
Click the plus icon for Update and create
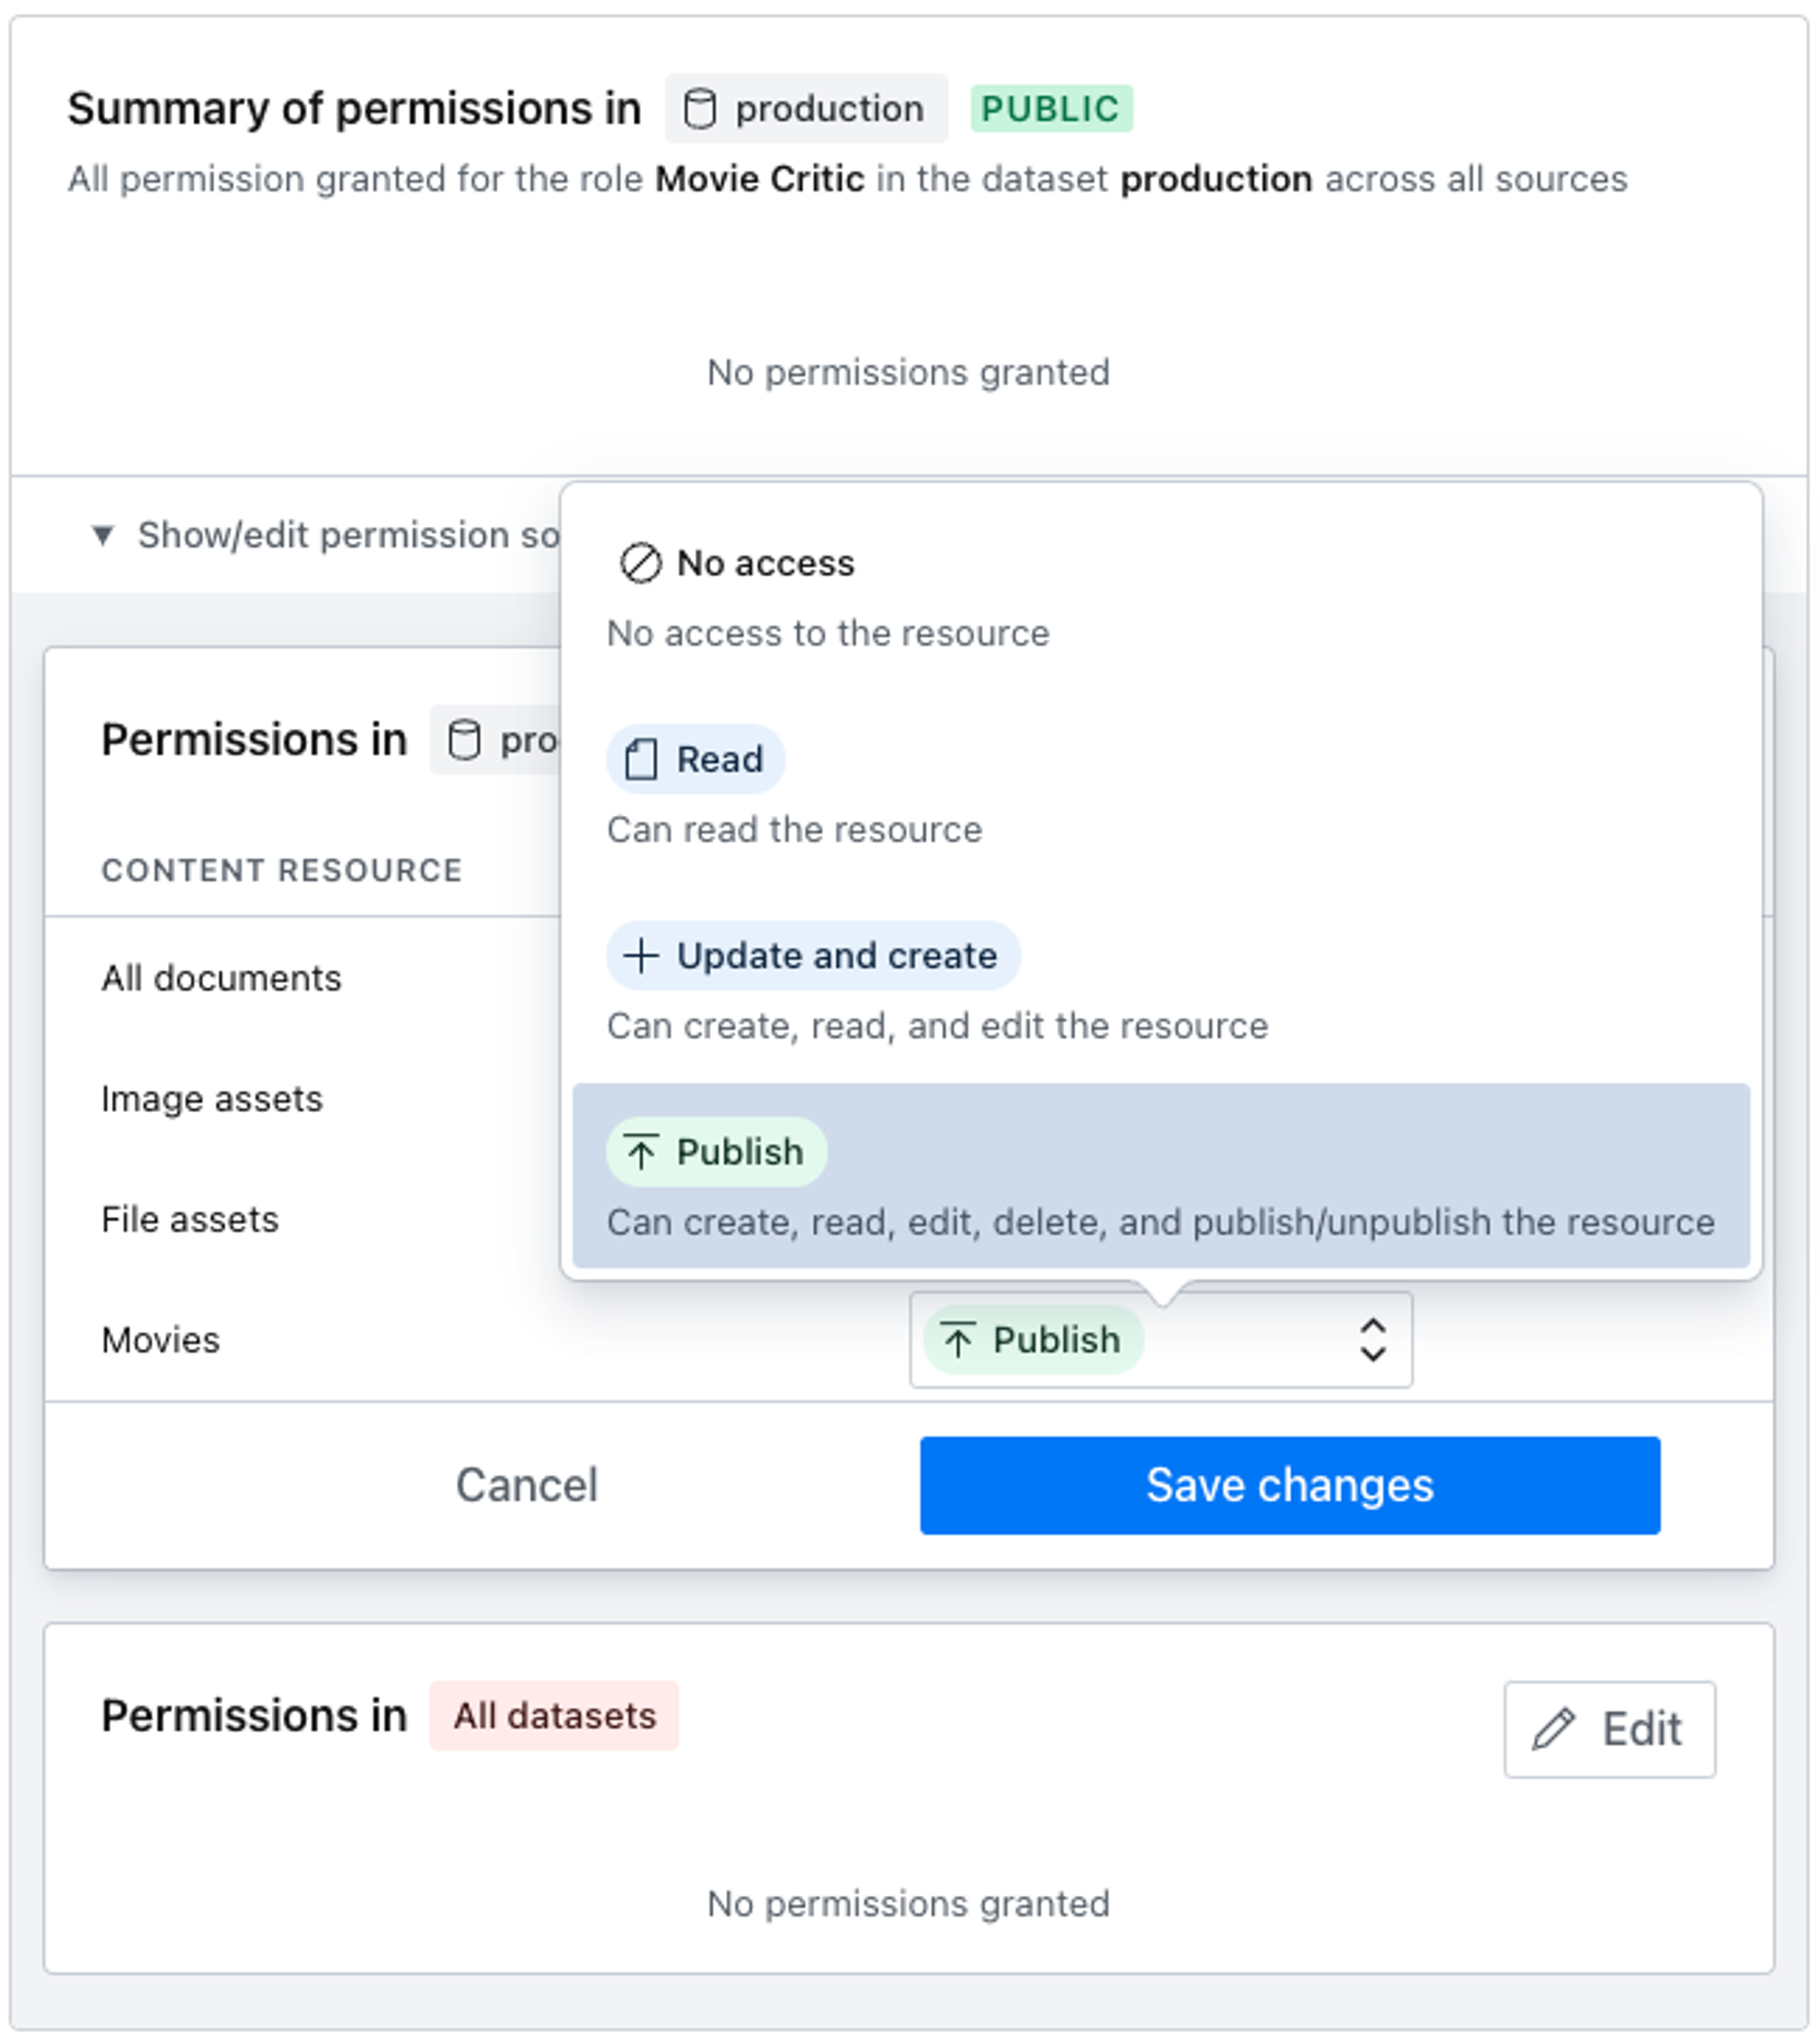[640, 956]
